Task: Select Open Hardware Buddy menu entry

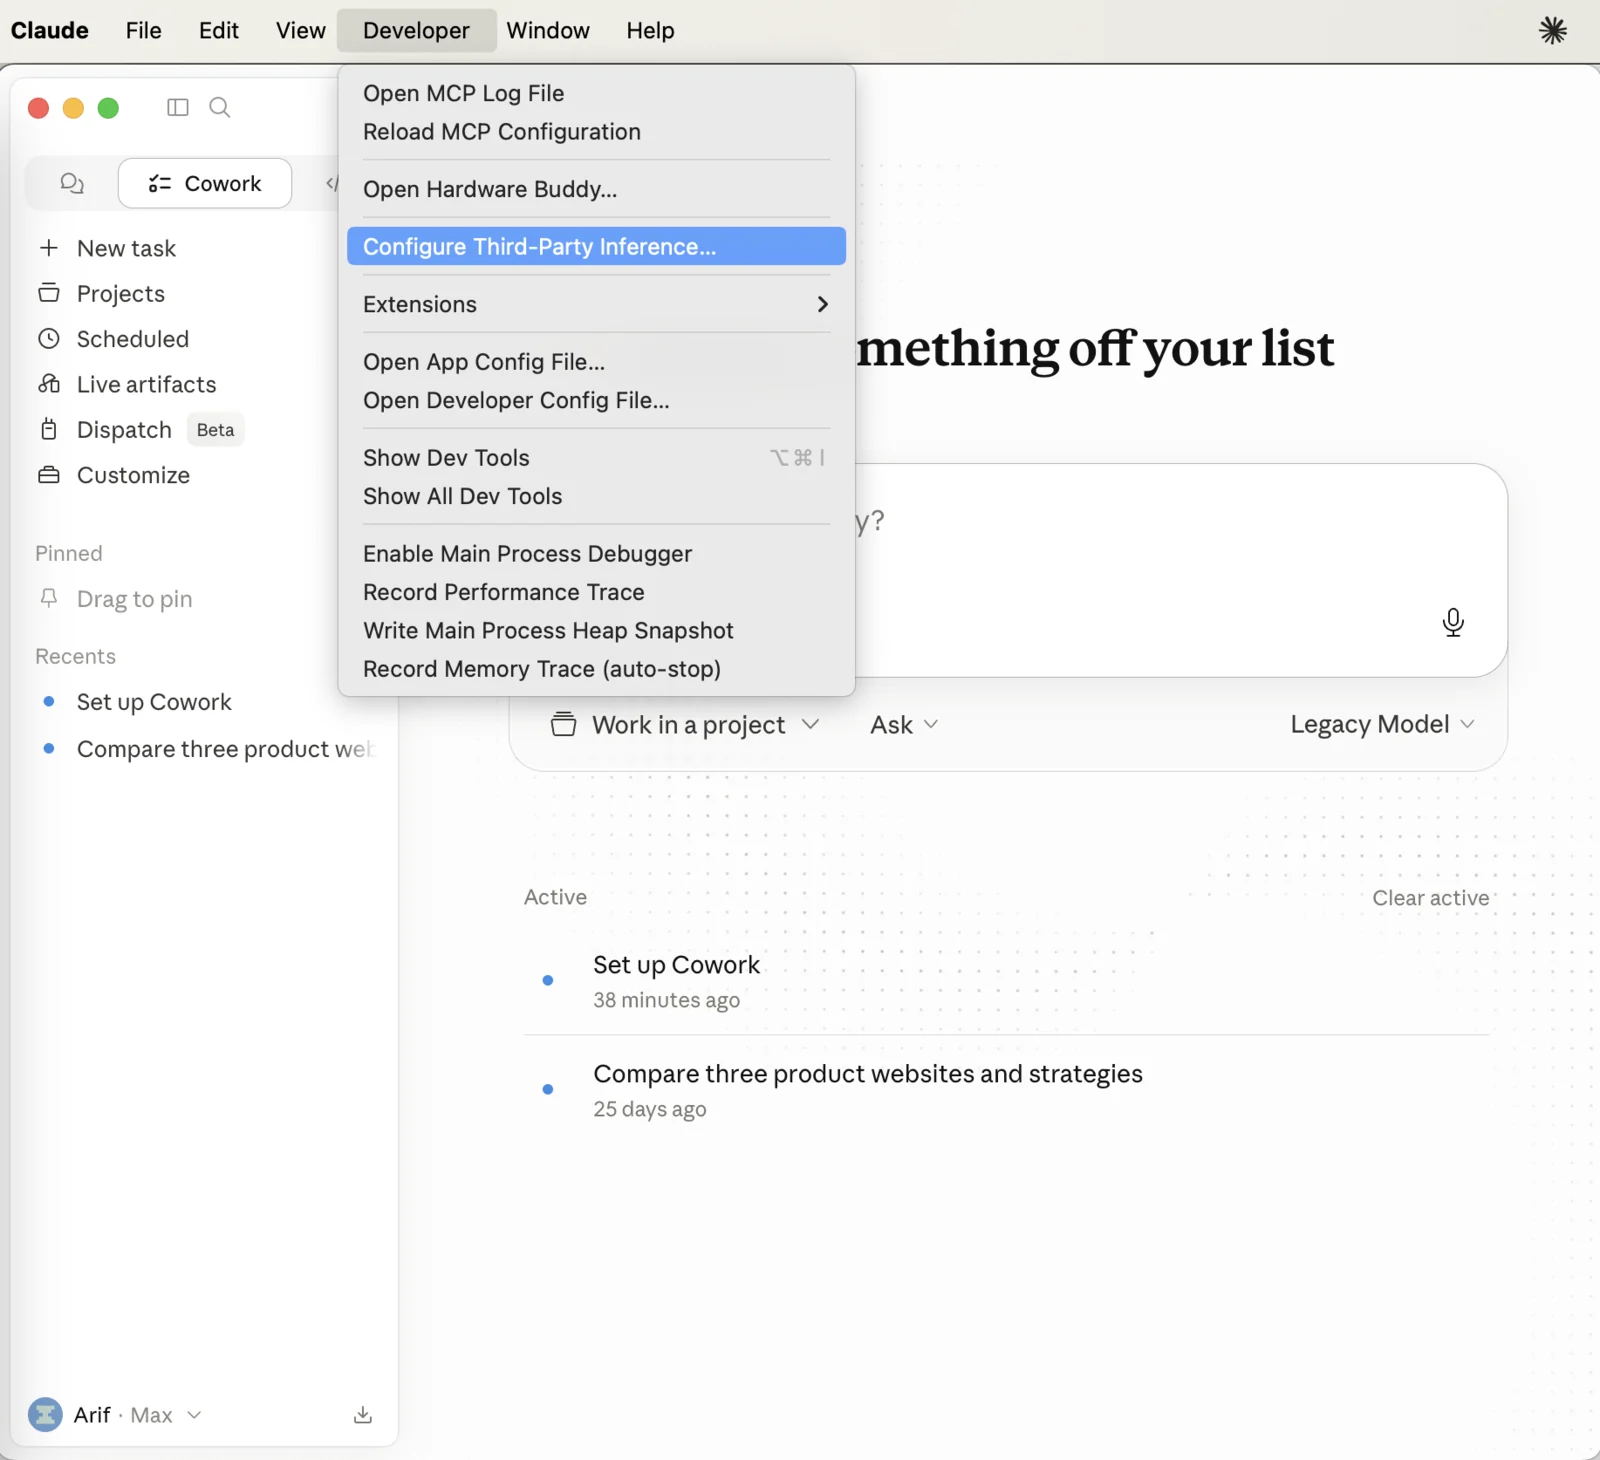Action: tap(596, 189)
